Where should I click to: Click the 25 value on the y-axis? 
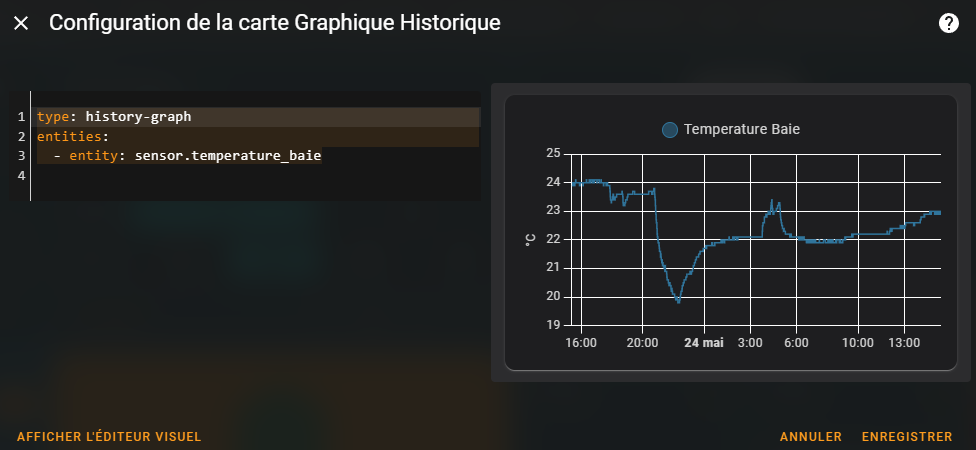pos(553,154)
